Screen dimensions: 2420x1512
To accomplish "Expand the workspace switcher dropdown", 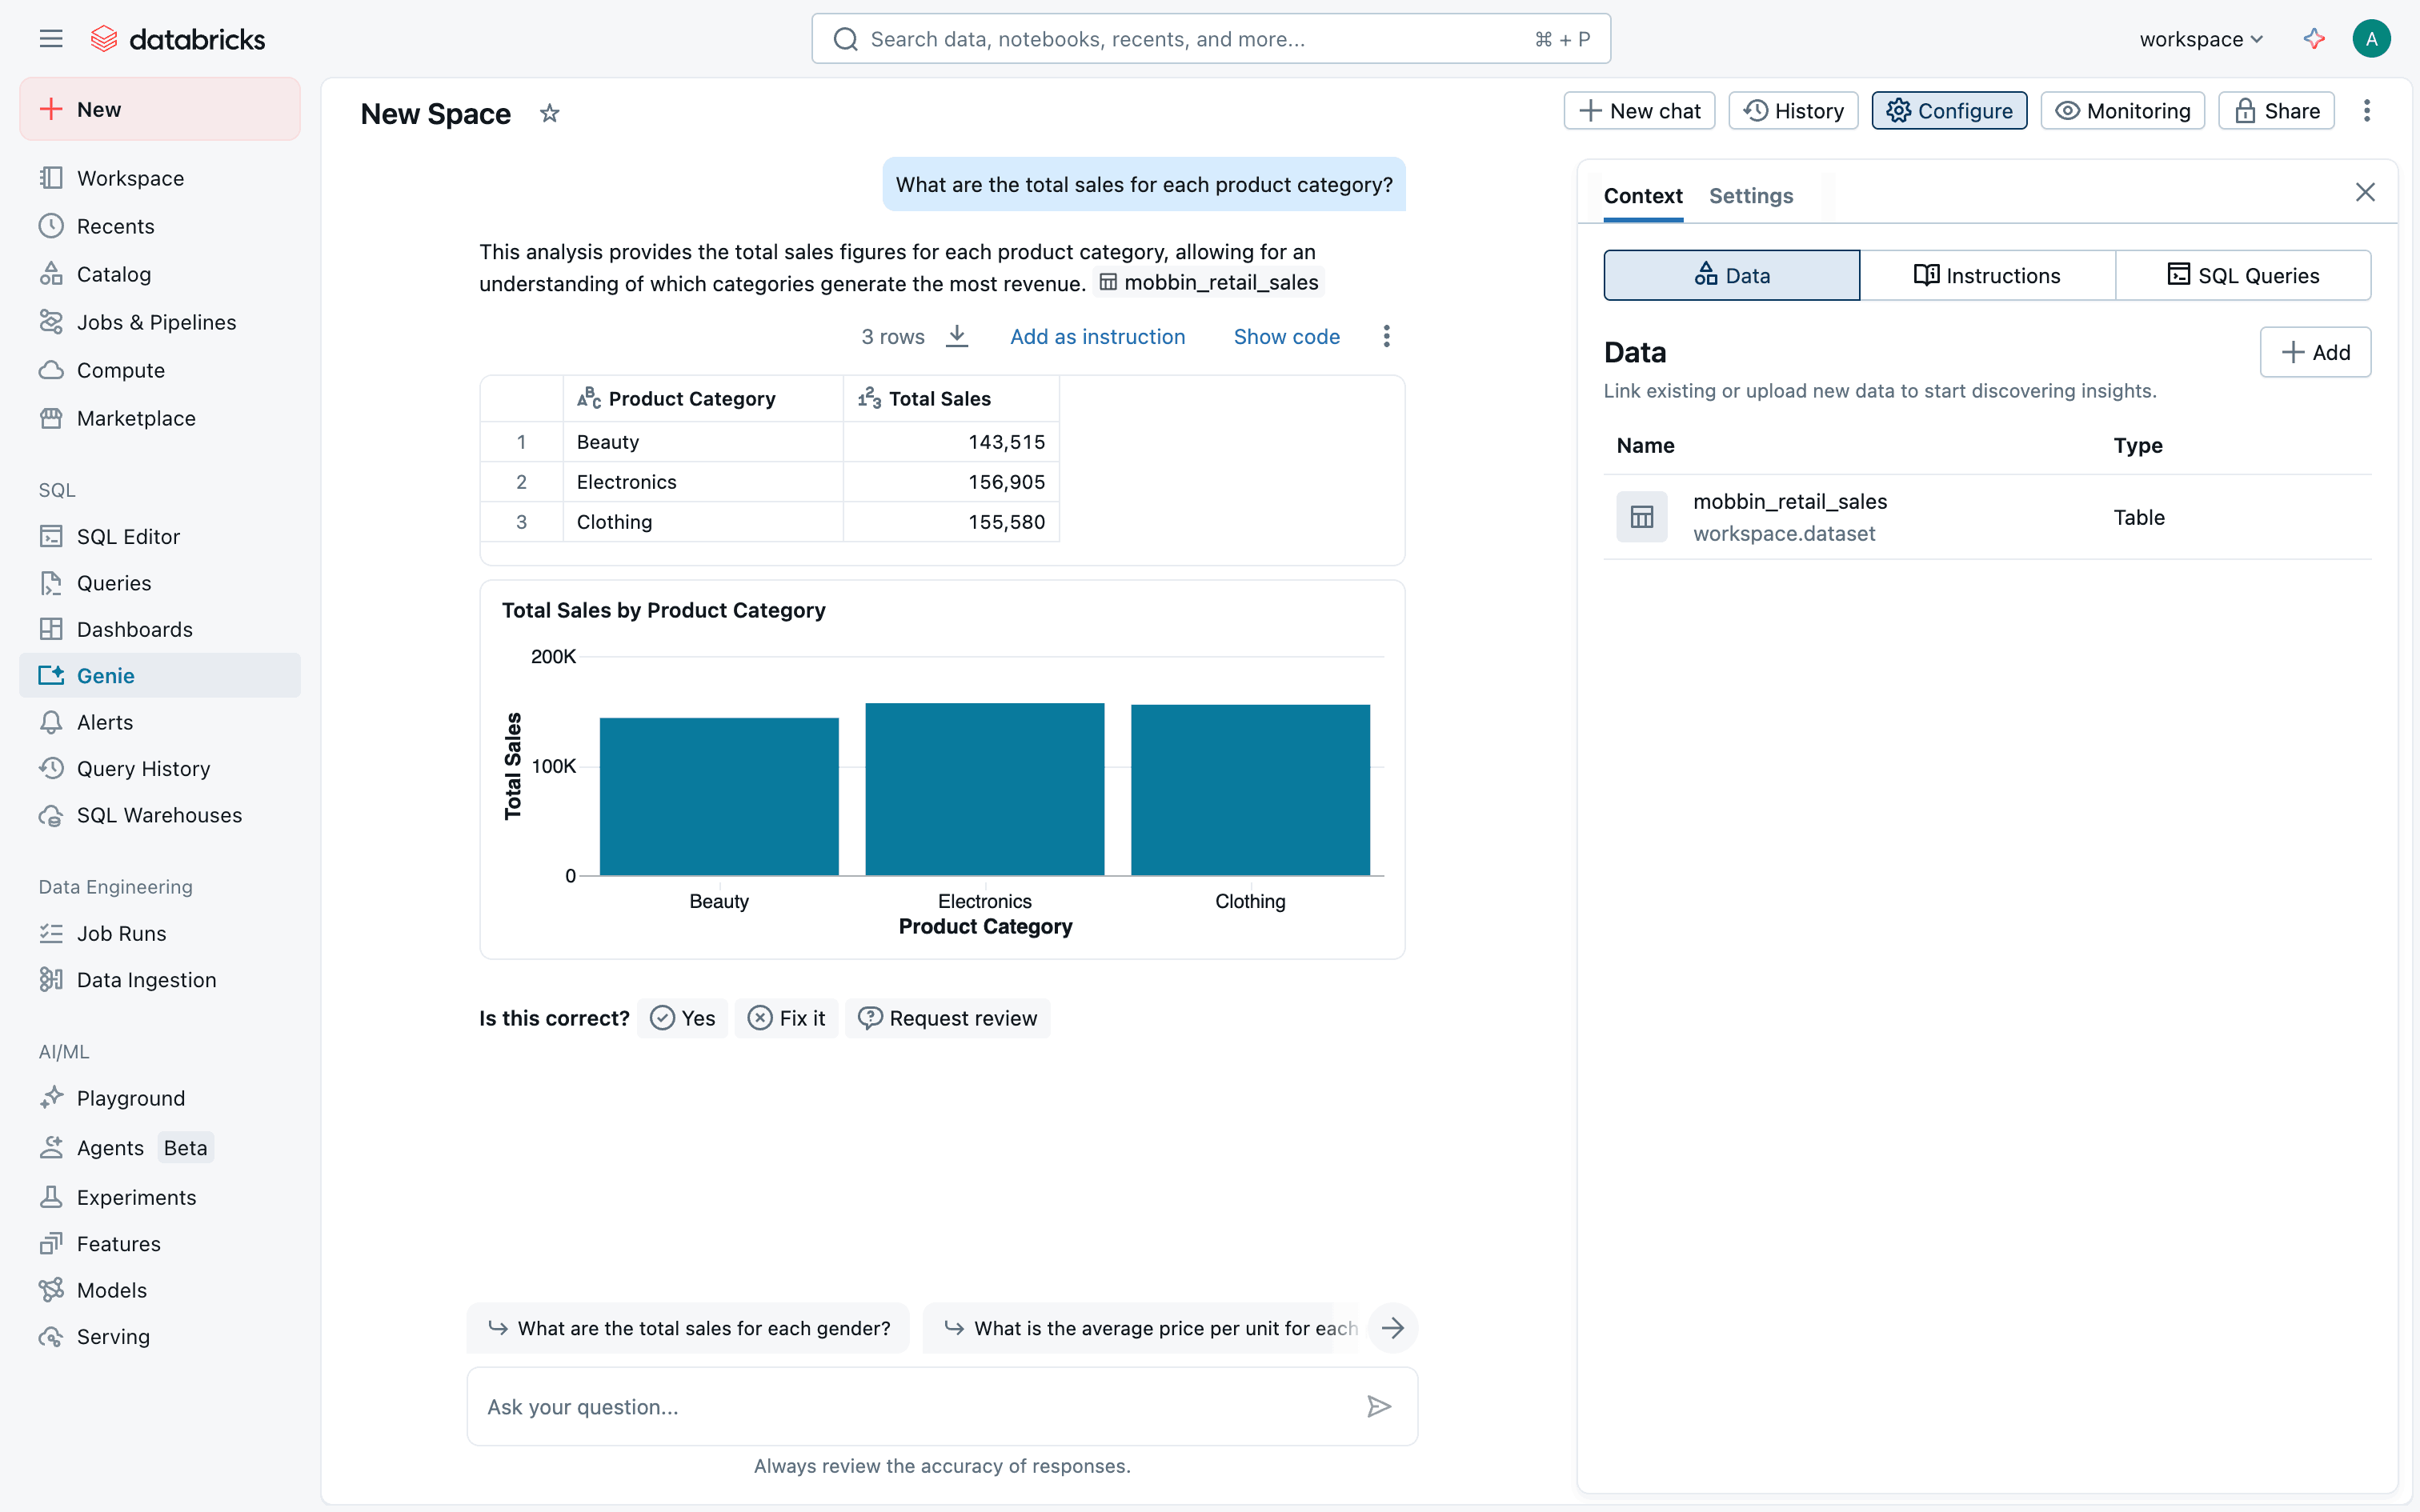I will [2200, 39].
